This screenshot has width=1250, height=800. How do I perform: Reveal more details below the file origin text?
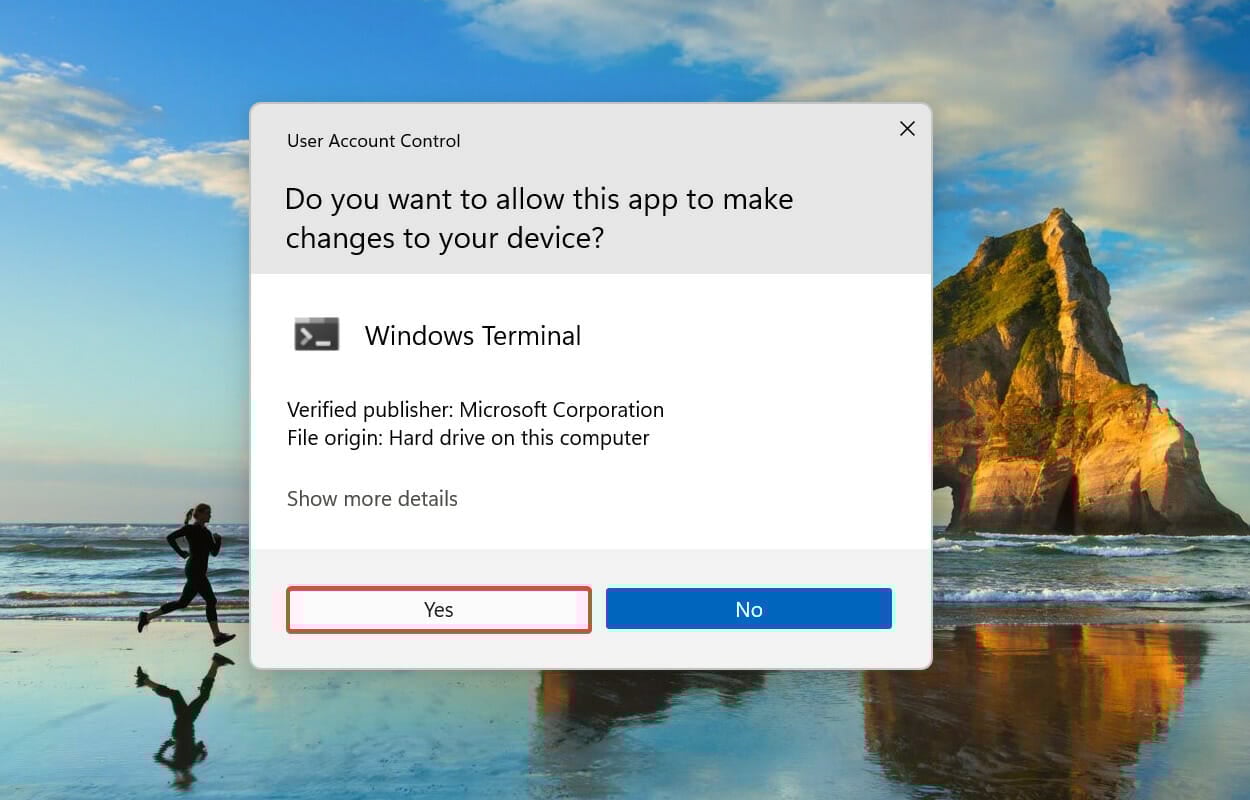pyautogui.click(x=372, y=498)
